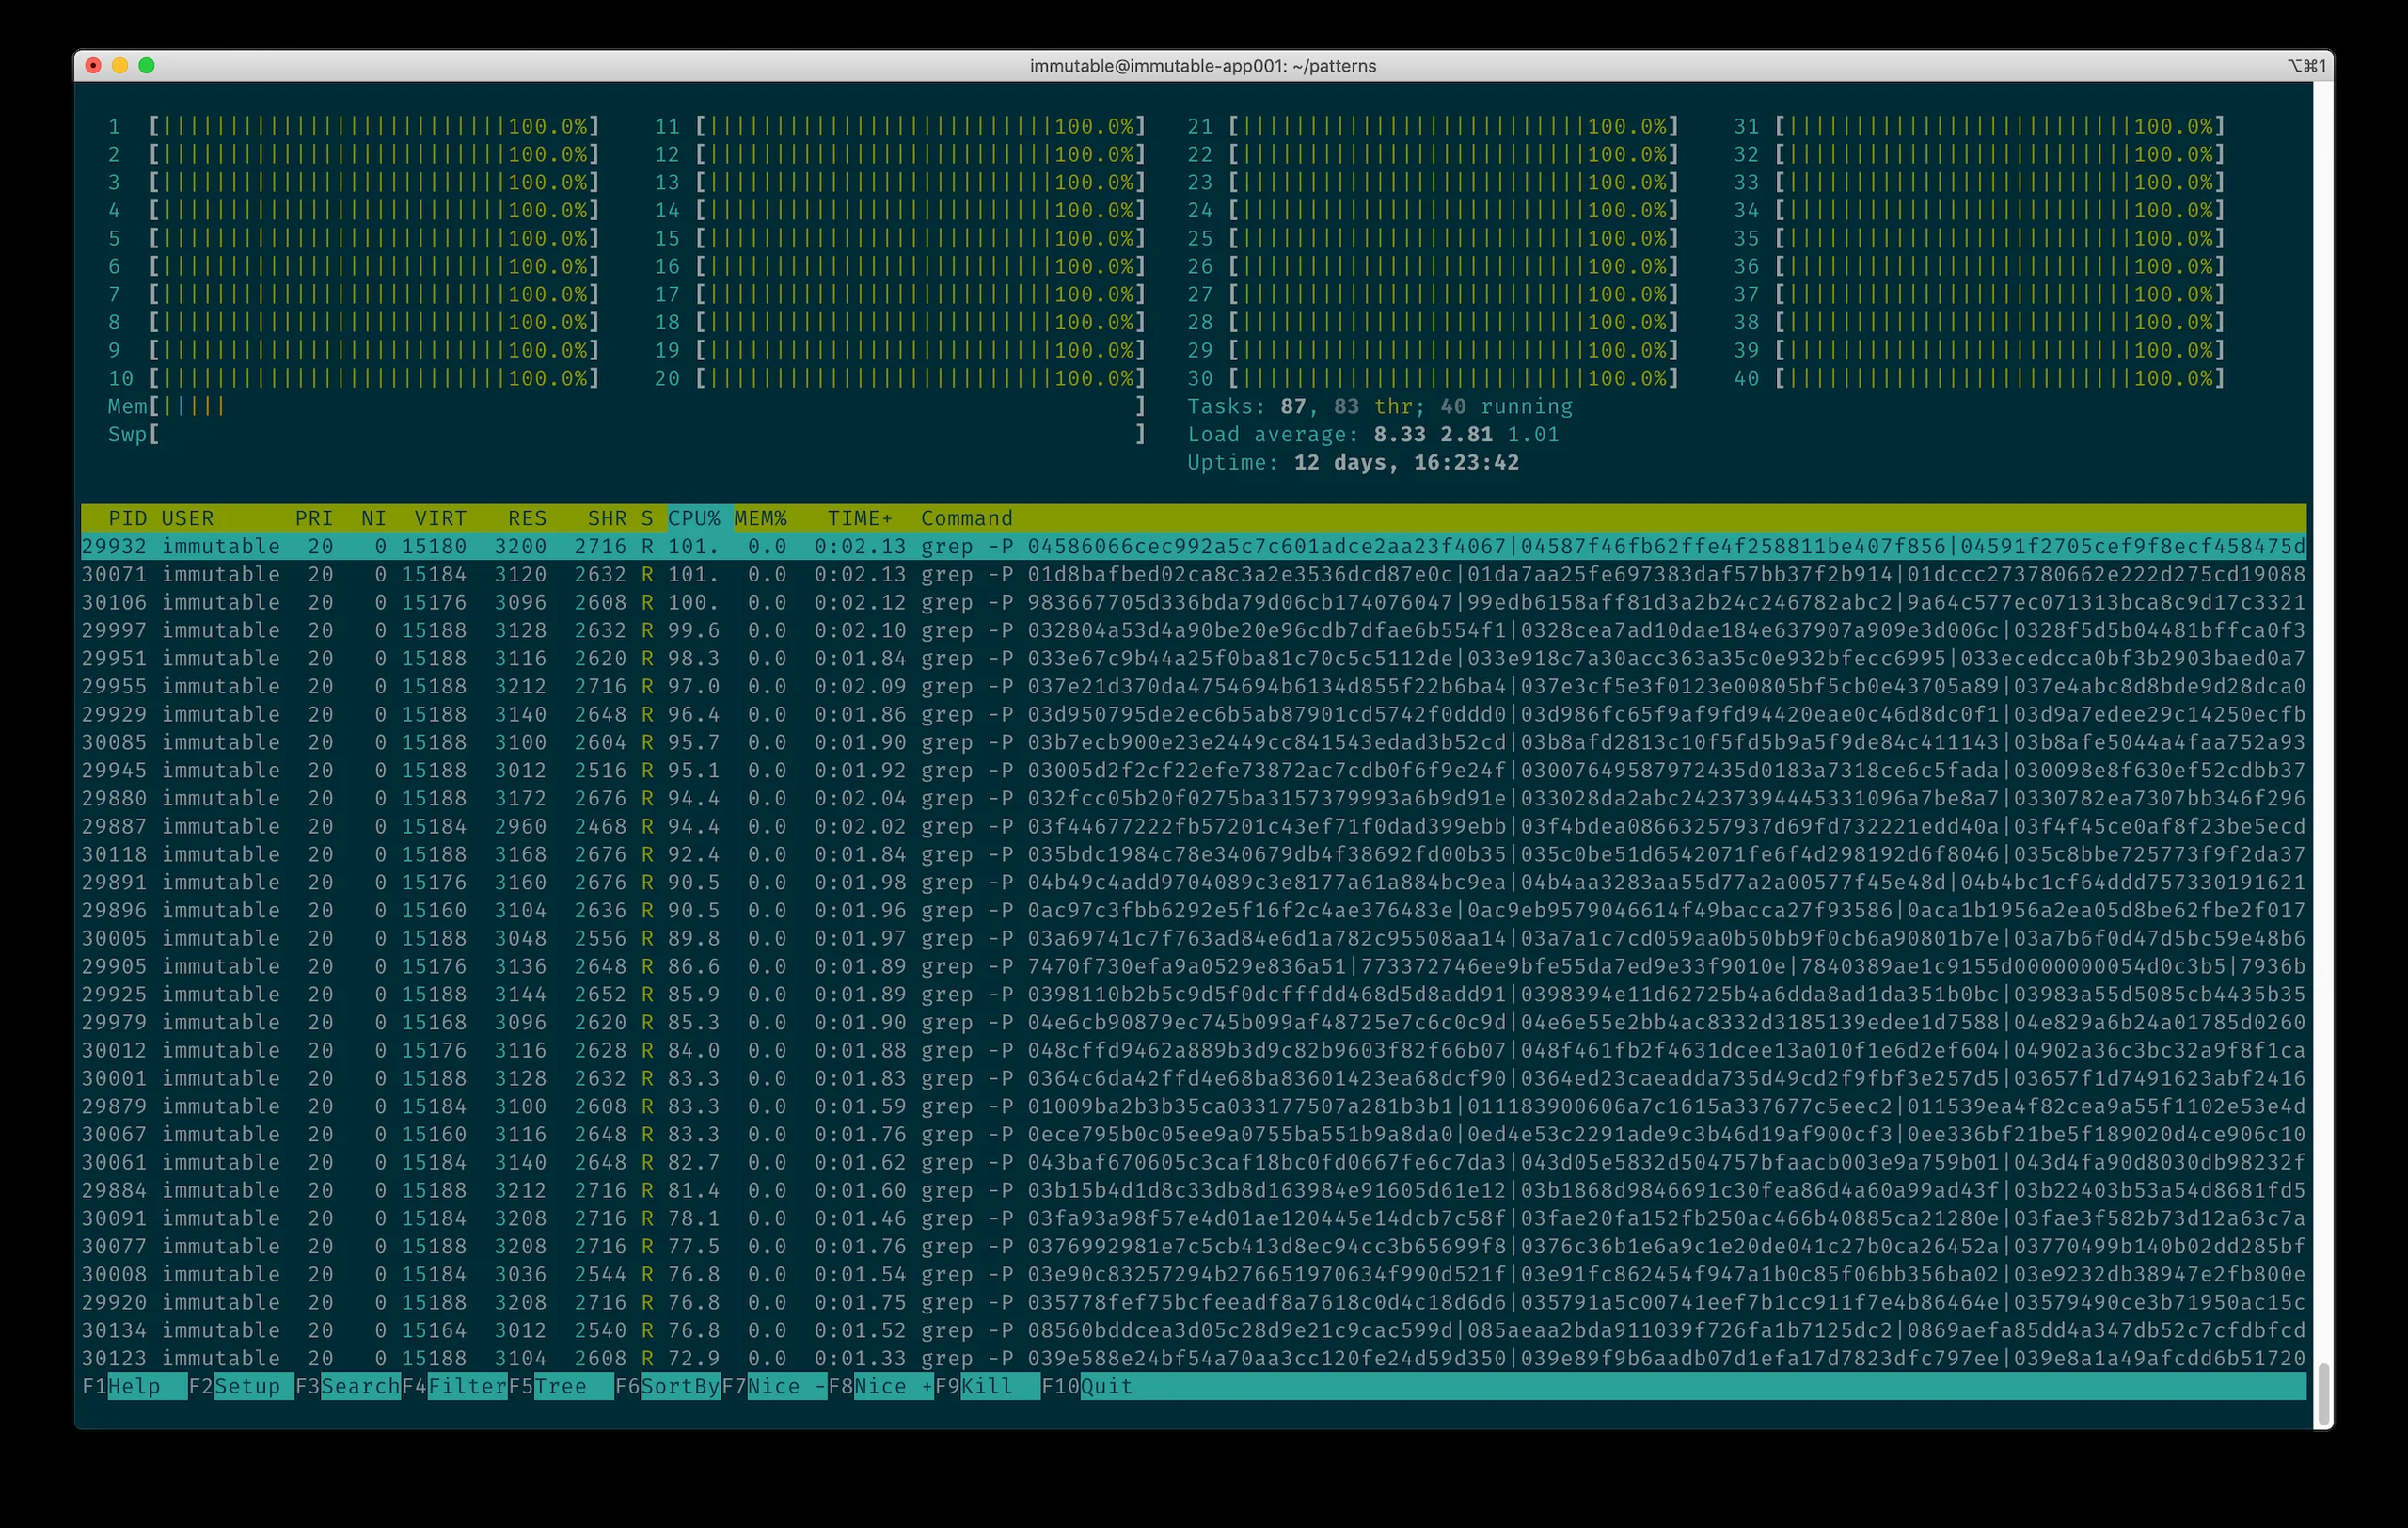Screen dimensions: 2408x1528
Task: Click the SHR column header
Action: pos(607,518)
